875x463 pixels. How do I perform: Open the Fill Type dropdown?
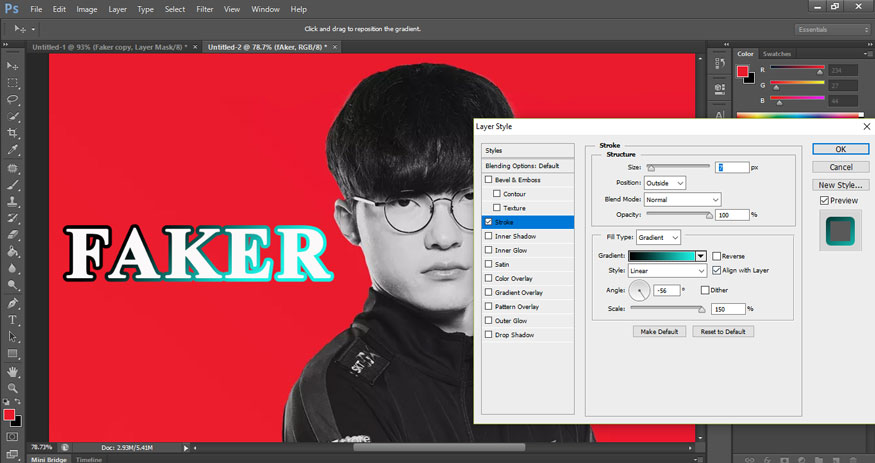(658, 238)
